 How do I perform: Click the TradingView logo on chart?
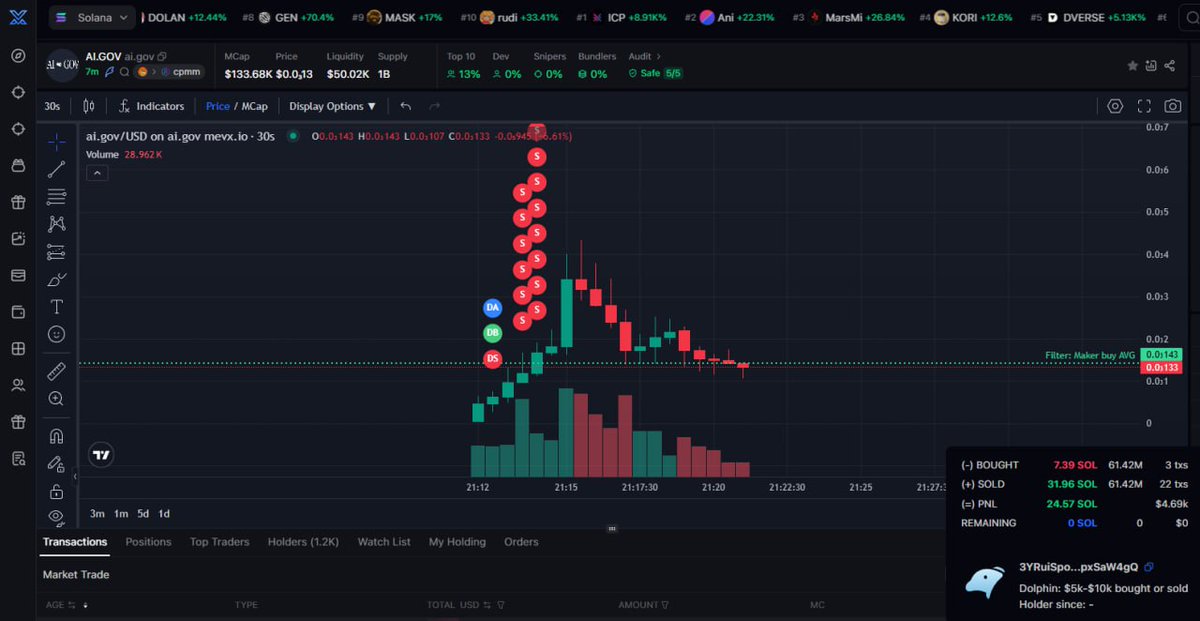(100, 455)
